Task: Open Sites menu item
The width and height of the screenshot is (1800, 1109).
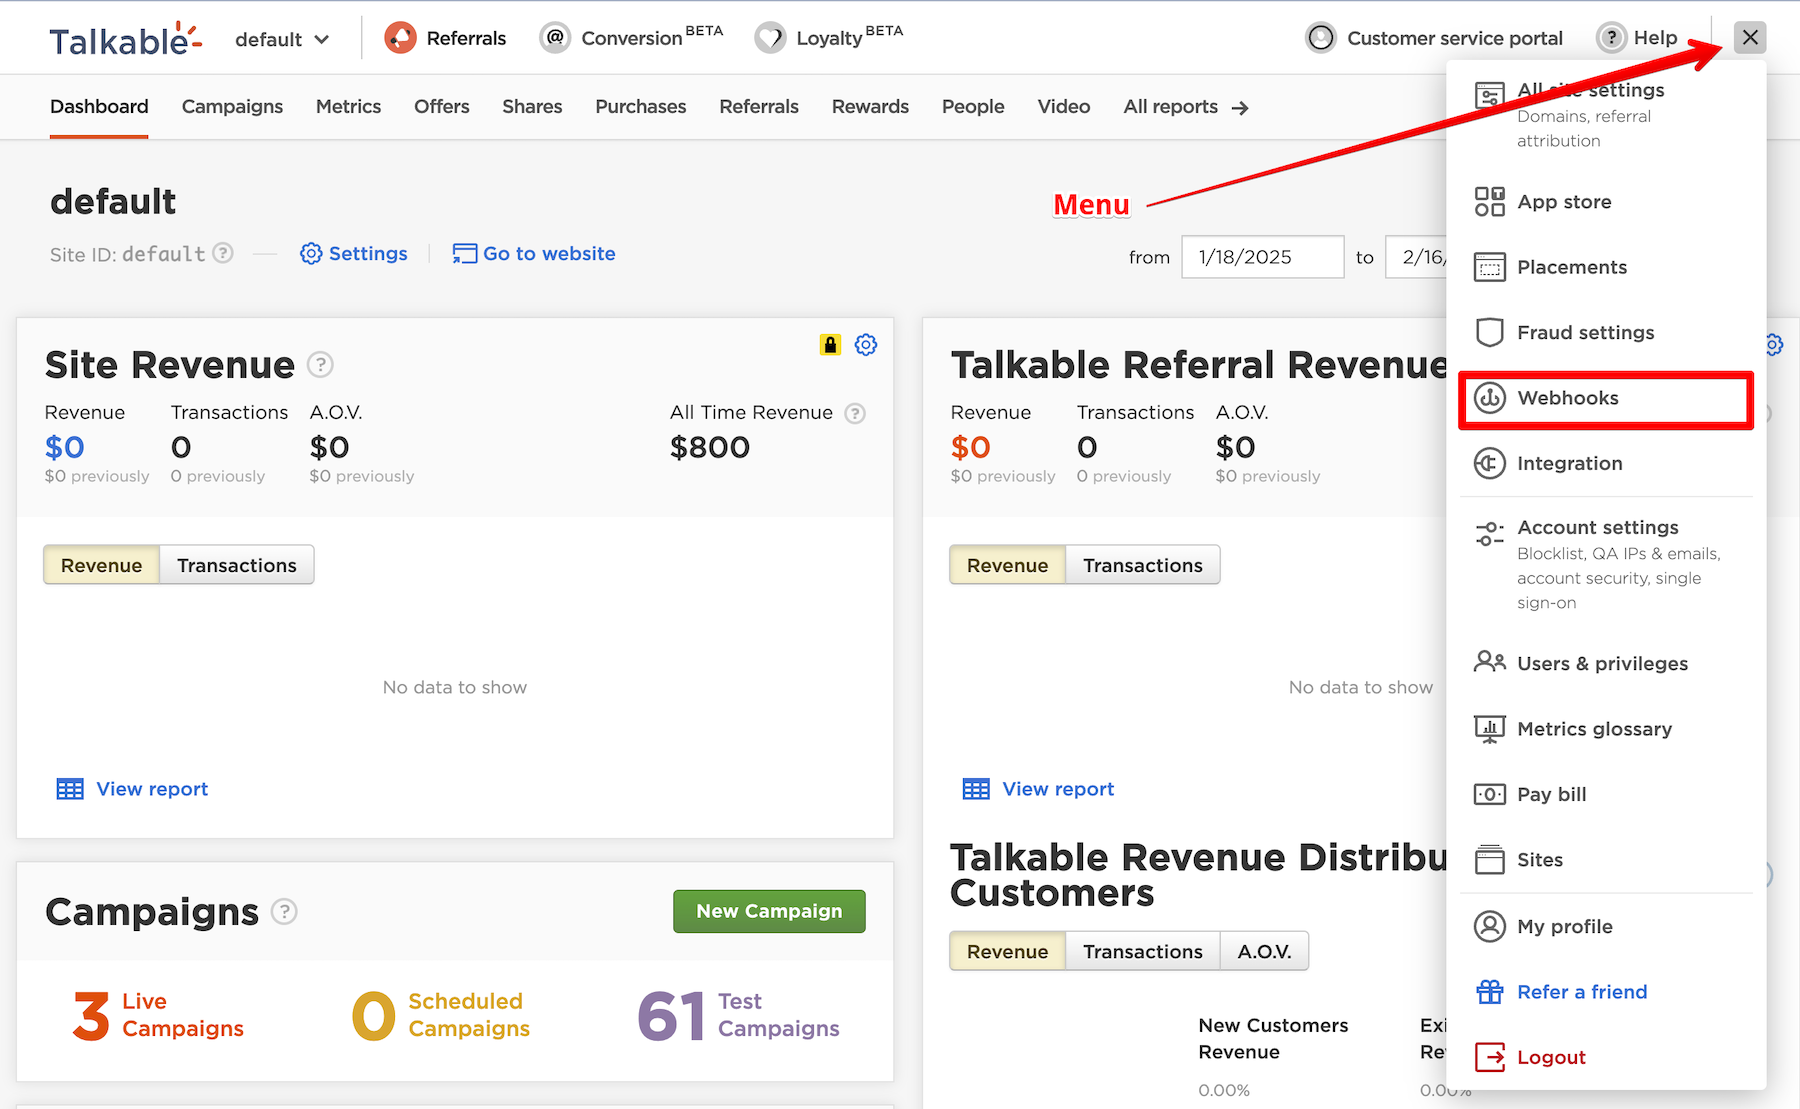Action: coord(1606,859)
